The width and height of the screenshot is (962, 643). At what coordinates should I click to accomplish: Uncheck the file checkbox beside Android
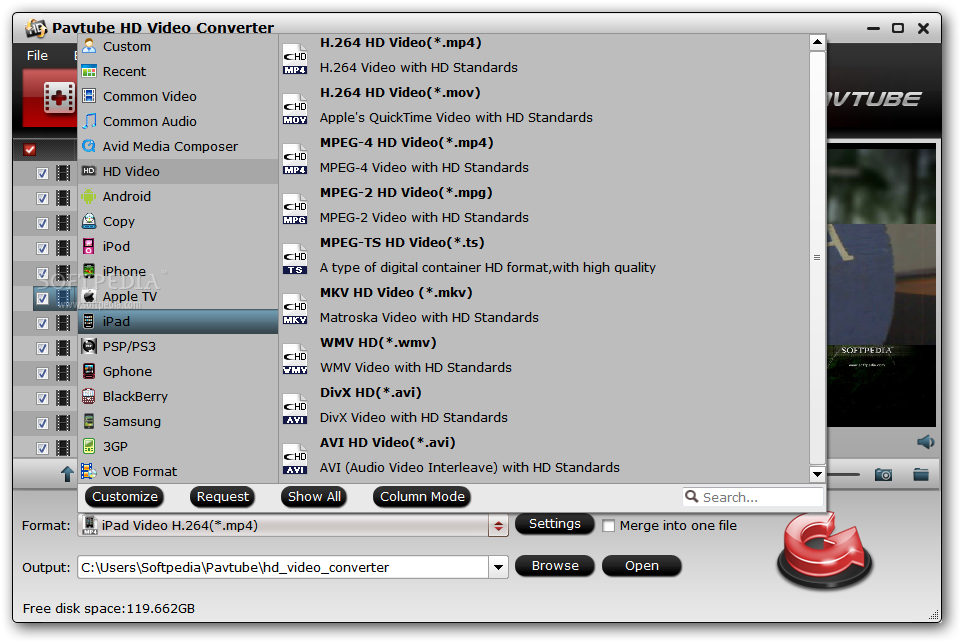point(42,198)
